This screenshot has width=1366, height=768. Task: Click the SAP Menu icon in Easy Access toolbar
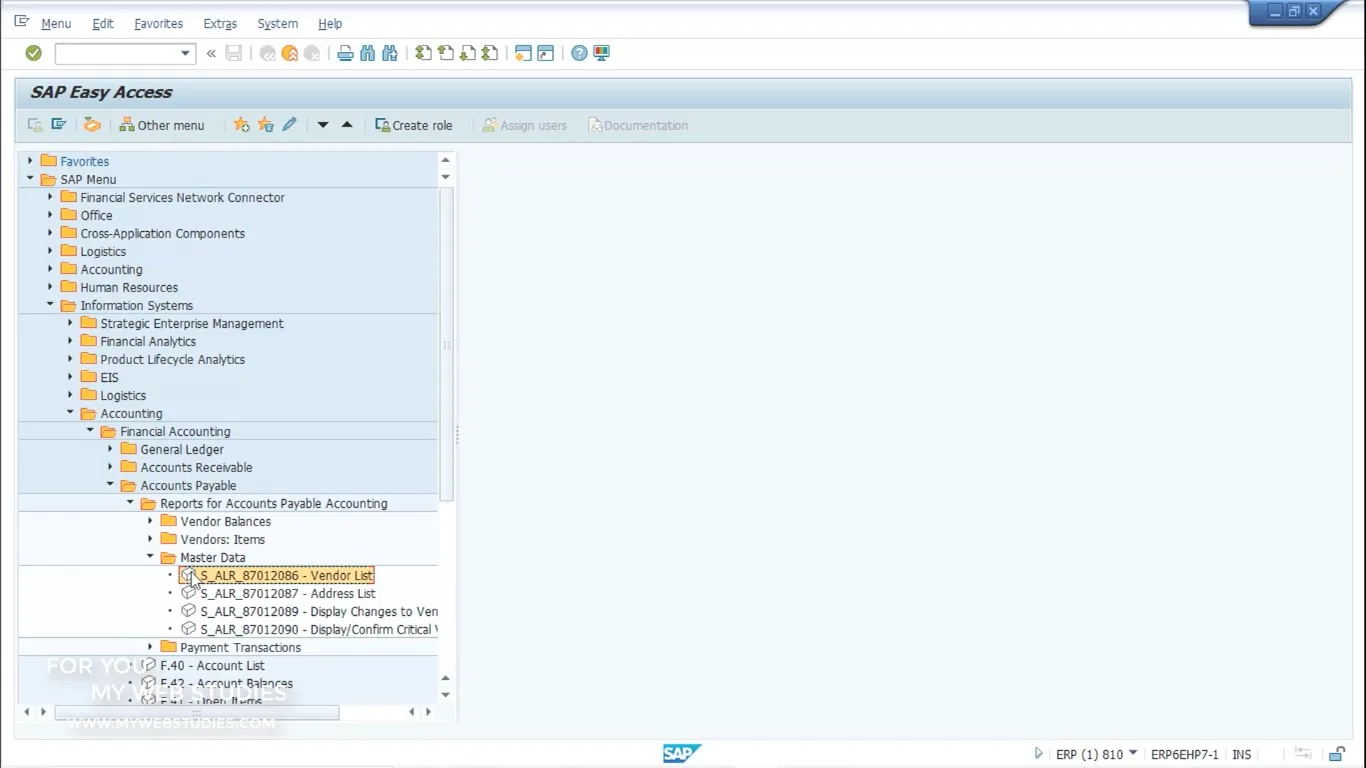[59, 125]
